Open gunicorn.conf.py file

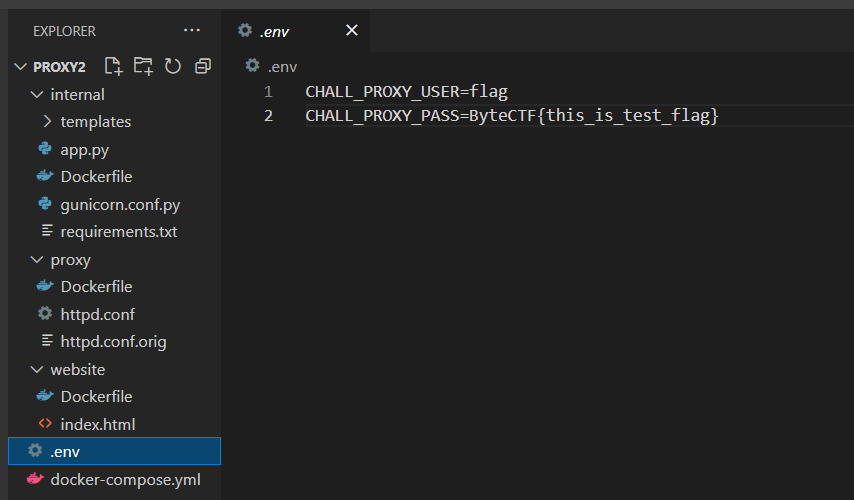coord(119,205)
